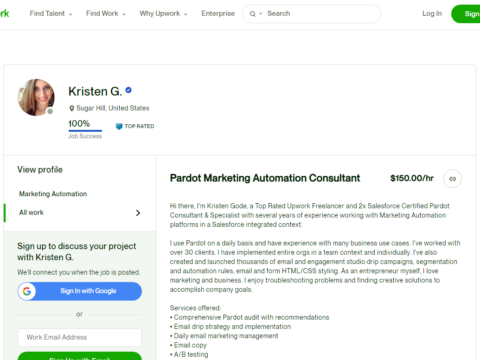Open the search type dropdown arrow
The image size is (480, 360).
click(261, 14)
